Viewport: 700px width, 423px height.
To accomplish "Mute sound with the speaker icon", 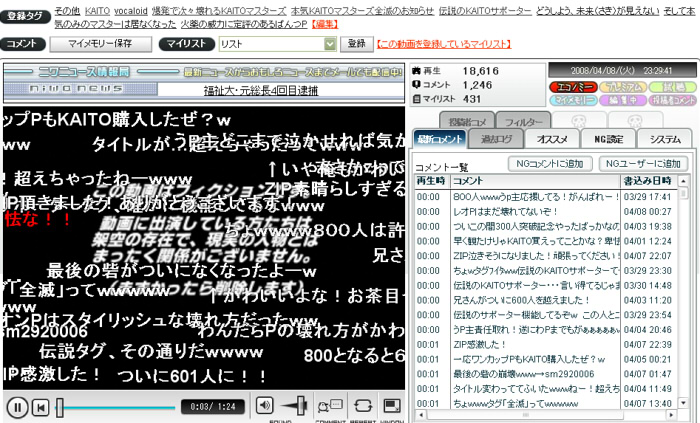I will [264, 406].
